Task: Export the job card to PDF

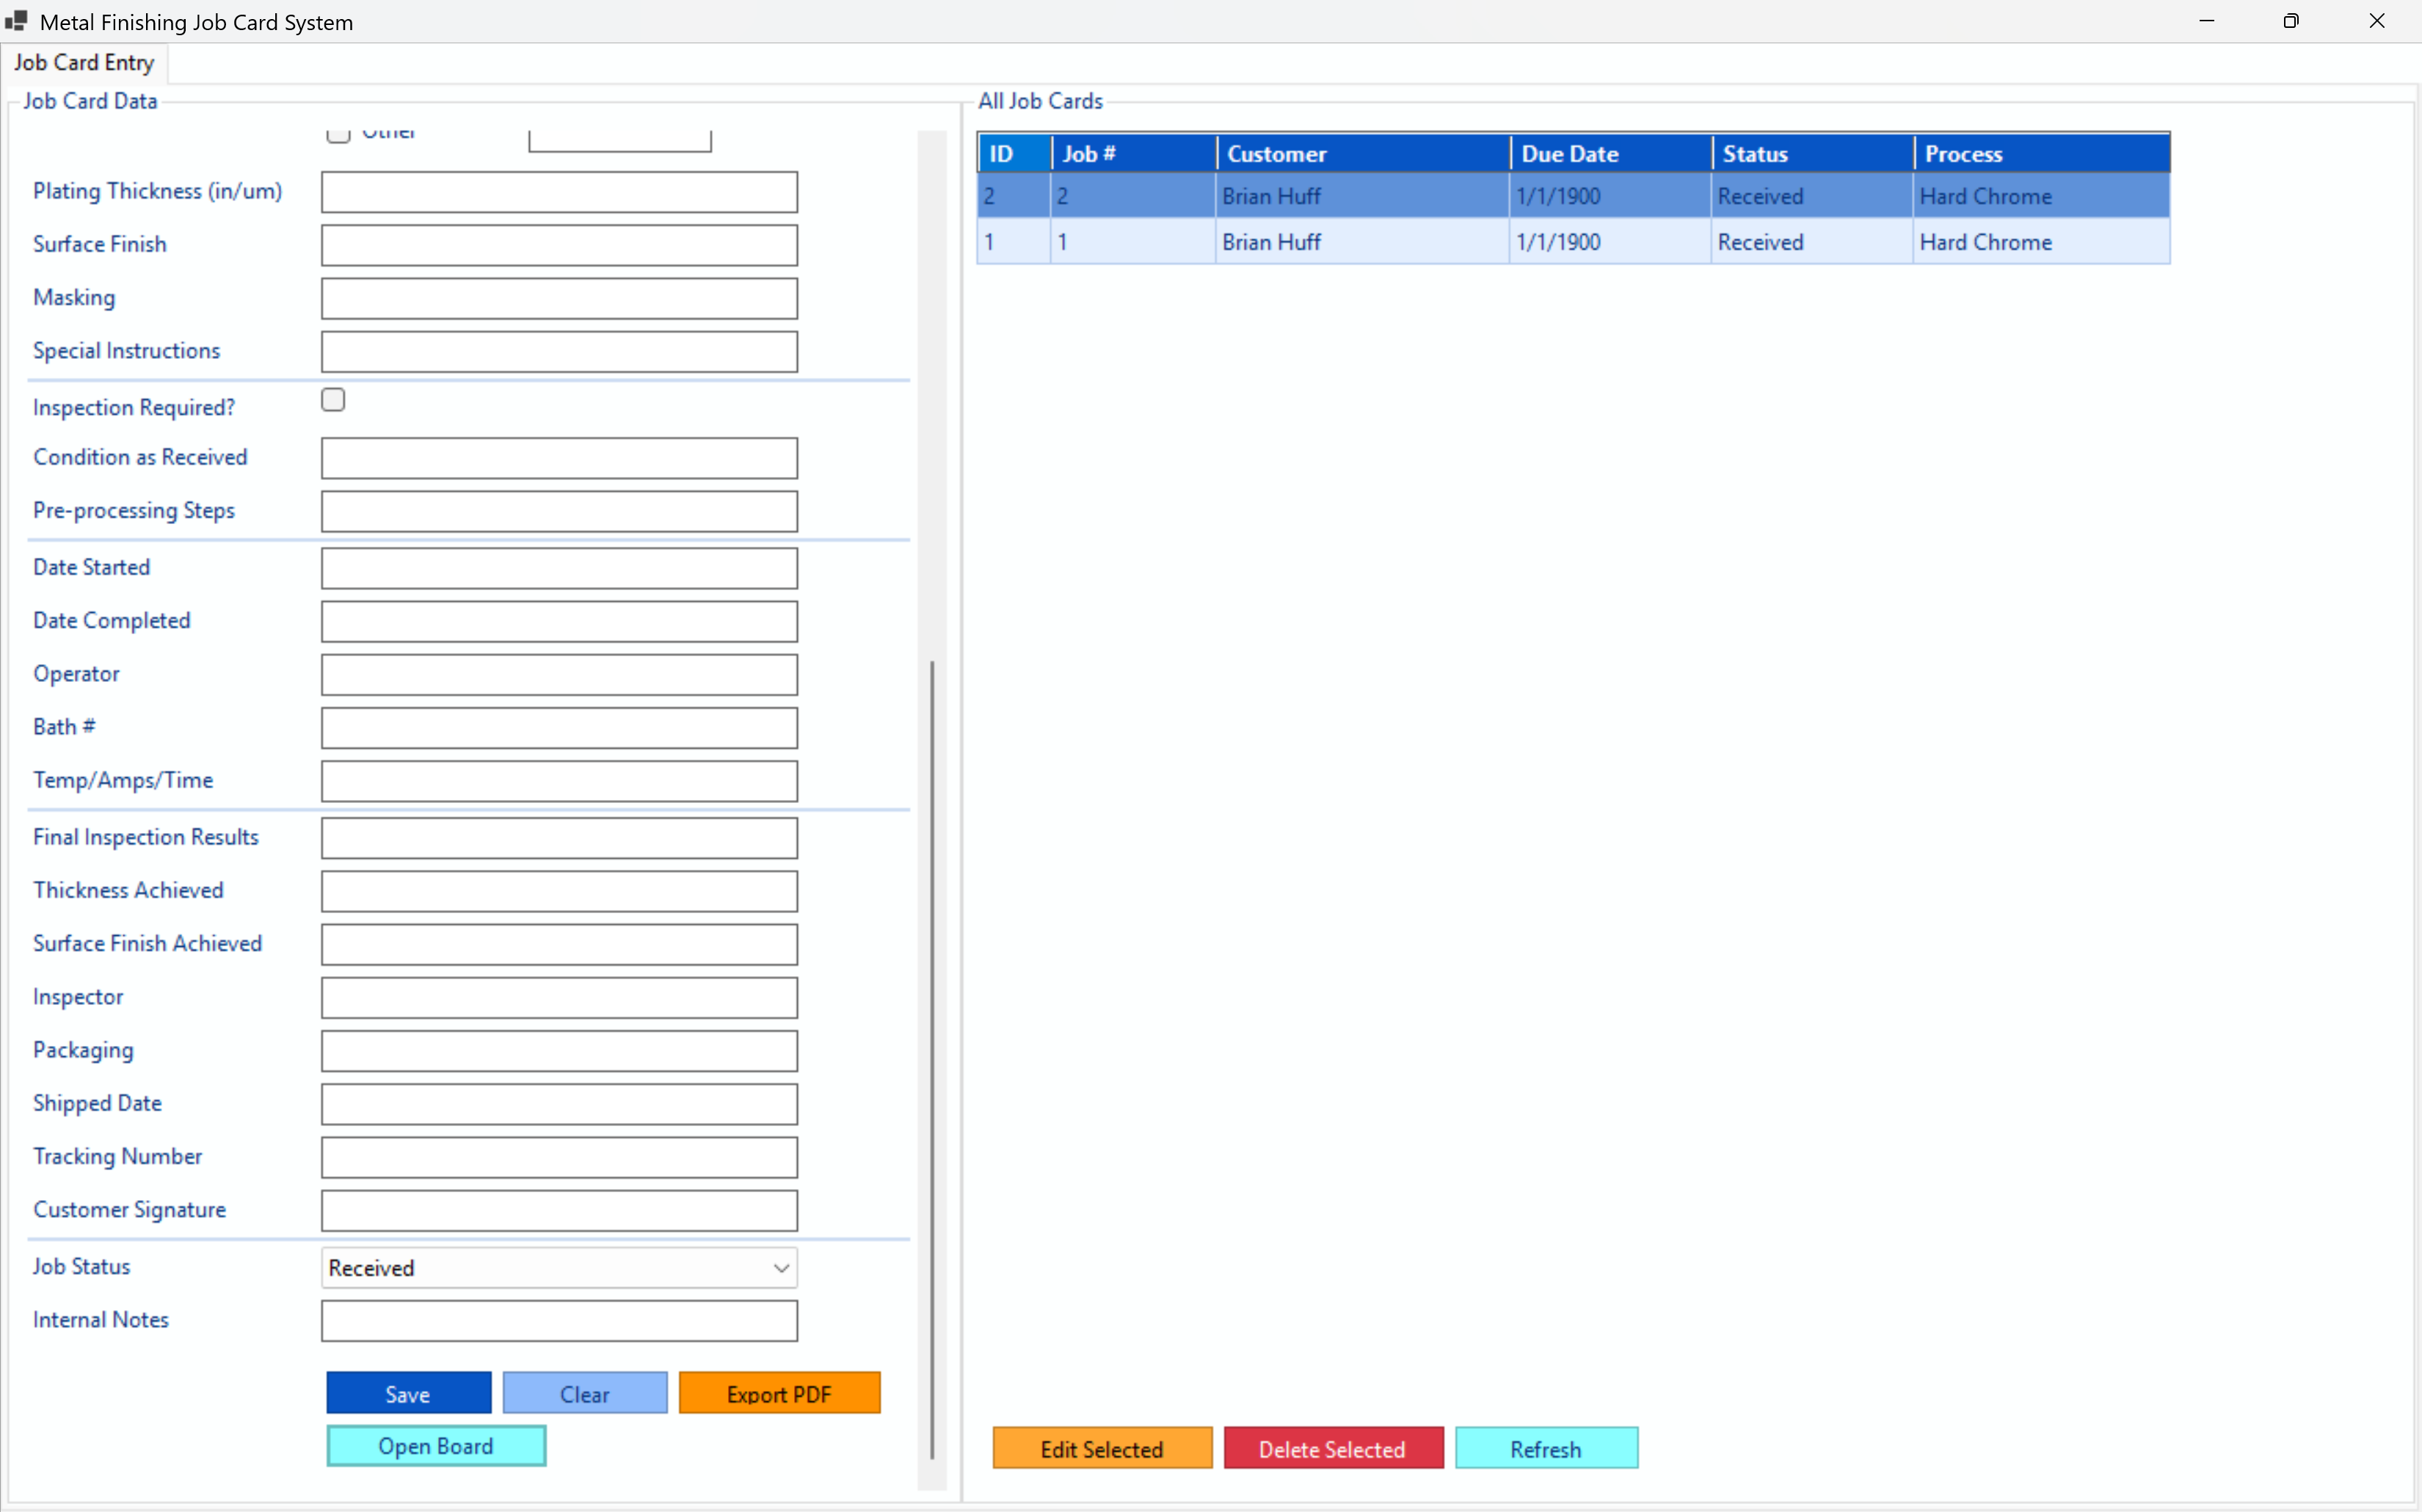Action: pyautogui.click(x=779, y=1393)
